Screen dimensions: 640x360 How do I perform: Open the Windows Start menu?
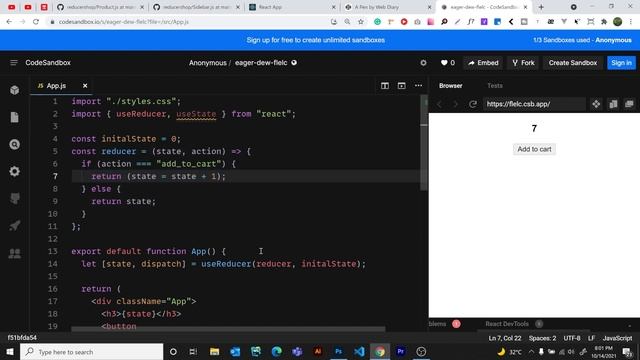(x=9, y=352)
